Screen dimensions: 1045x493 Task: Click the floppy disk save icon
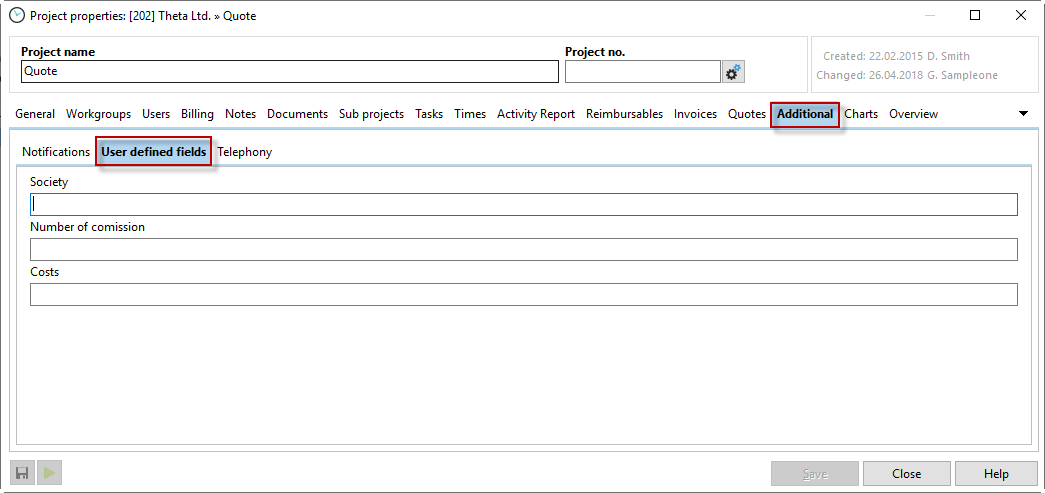(x=22, y=473)
